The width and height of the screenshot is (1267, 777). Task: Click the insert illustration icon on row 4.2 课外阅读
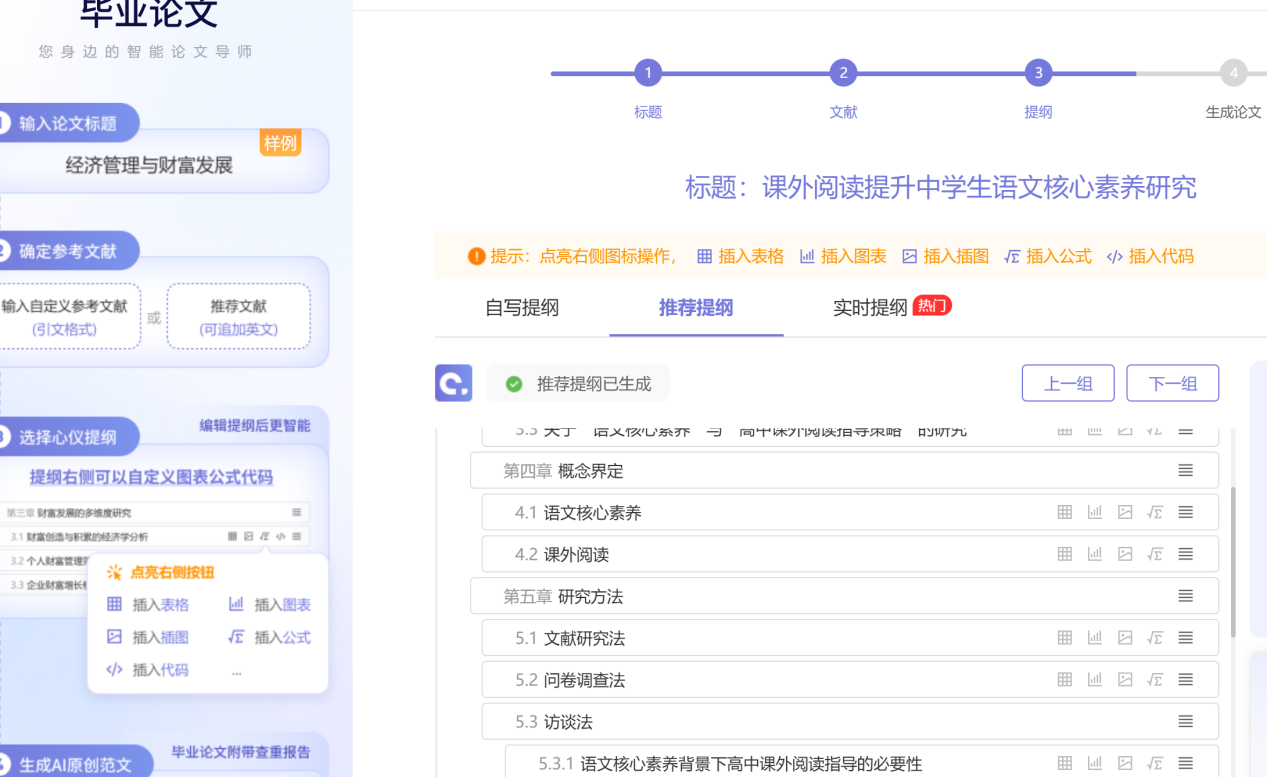(1125, 553)
